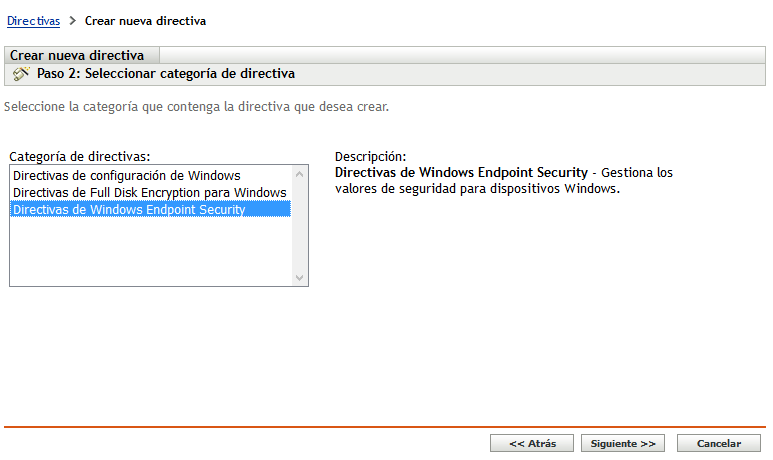Viewport: 773px width, 460px height.
Task: Select Directivas de configuración de Windows
Action: click(x=126, y=176)
